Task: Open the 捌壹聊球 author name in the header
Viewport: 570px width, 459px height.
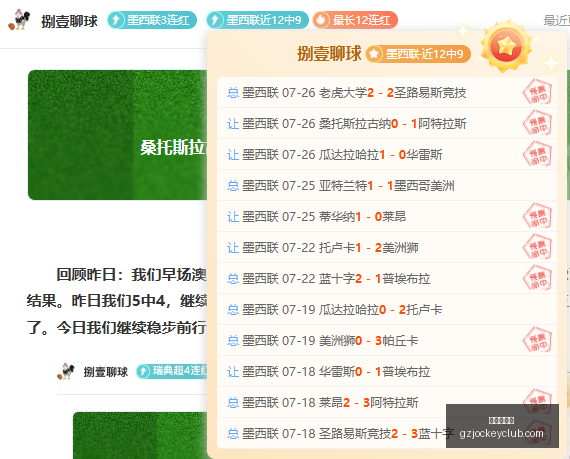Action: [69, 21]
